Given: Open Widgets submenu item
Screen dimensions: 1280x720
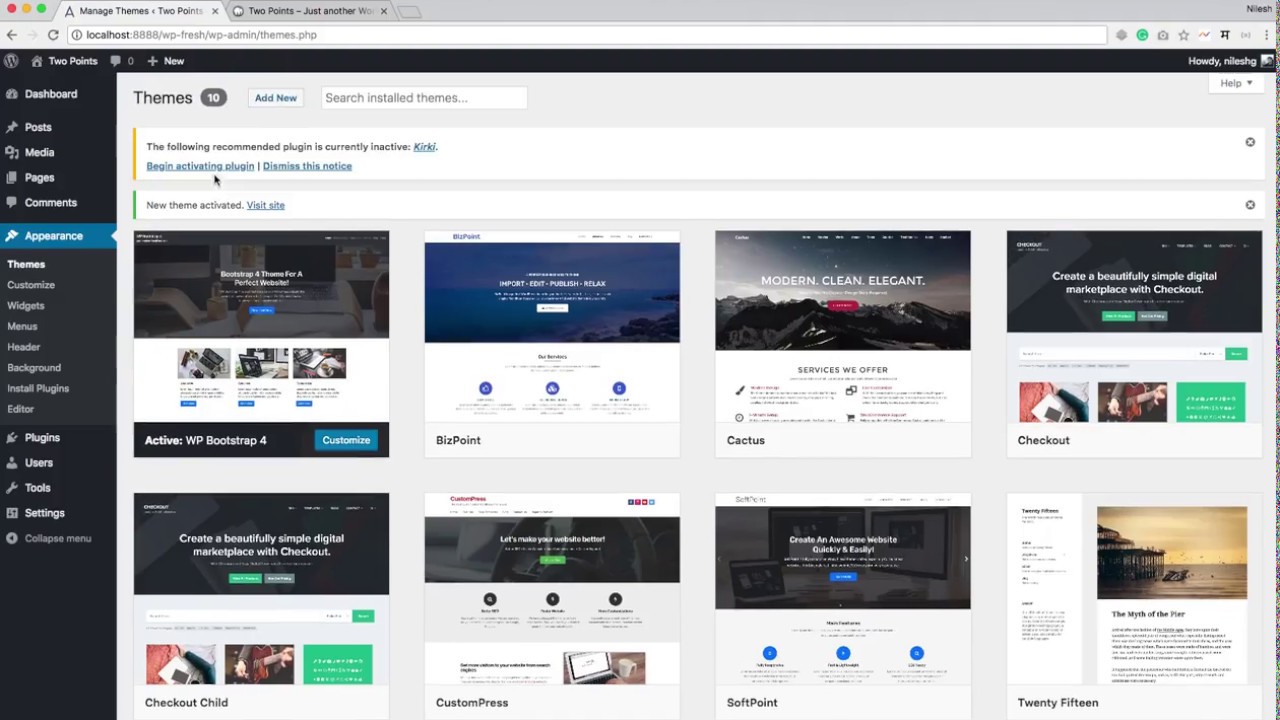Looking at the screenshot, I should coord(26,306).
